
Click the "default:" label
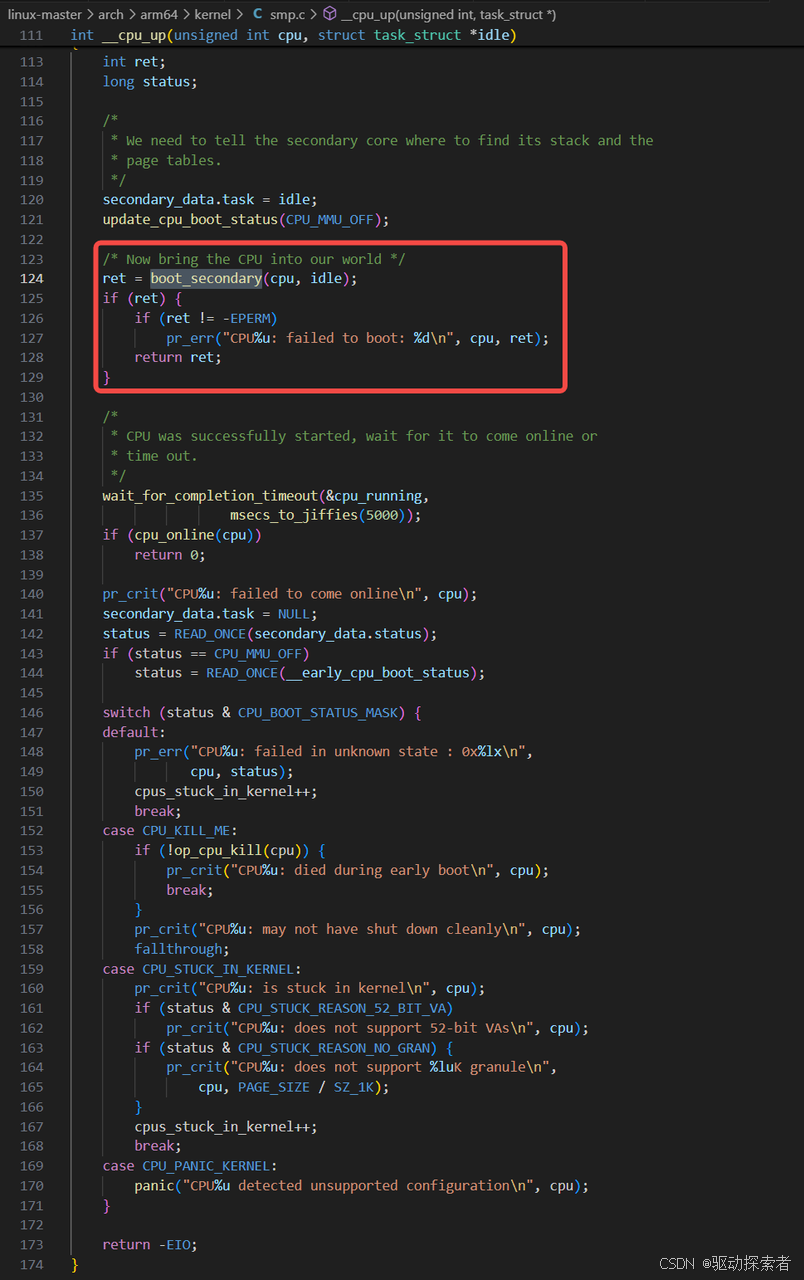(x=134, y=732)
